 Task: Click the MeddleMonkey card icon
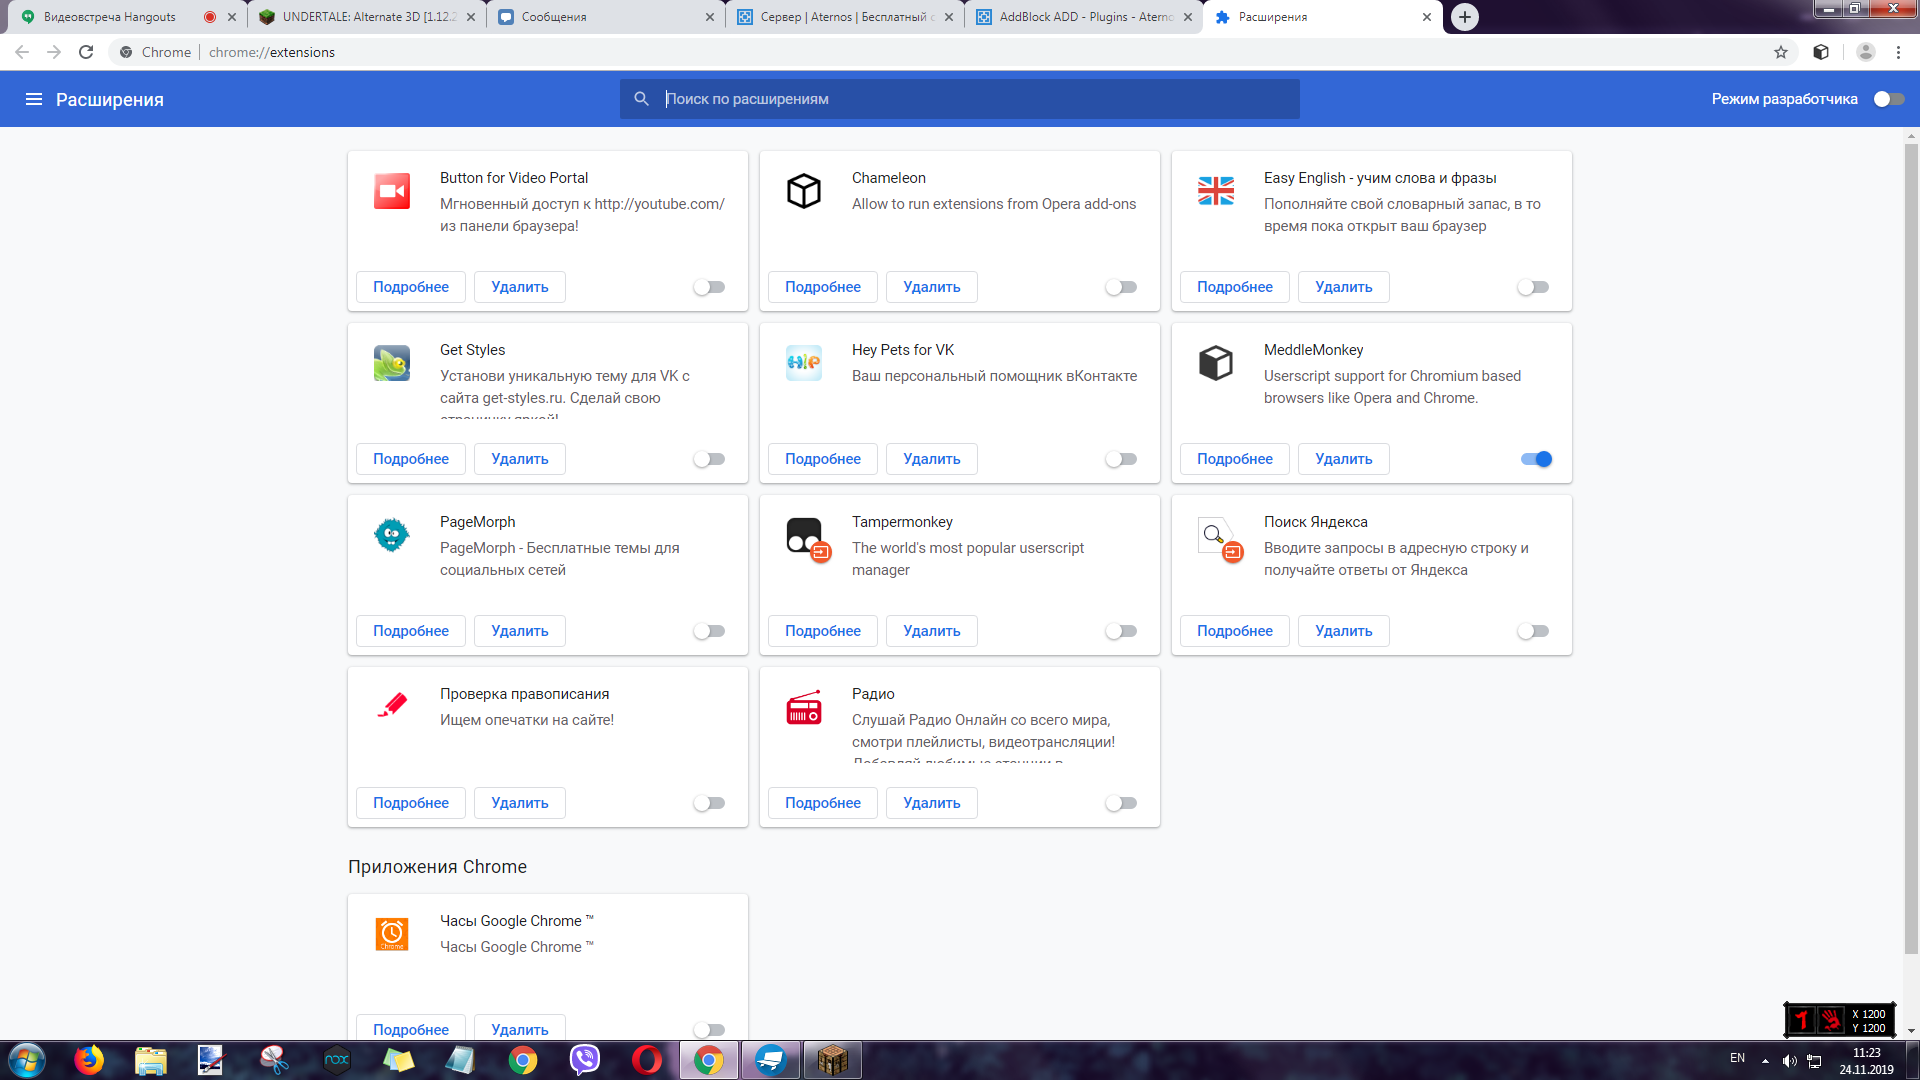point(1216,363)
